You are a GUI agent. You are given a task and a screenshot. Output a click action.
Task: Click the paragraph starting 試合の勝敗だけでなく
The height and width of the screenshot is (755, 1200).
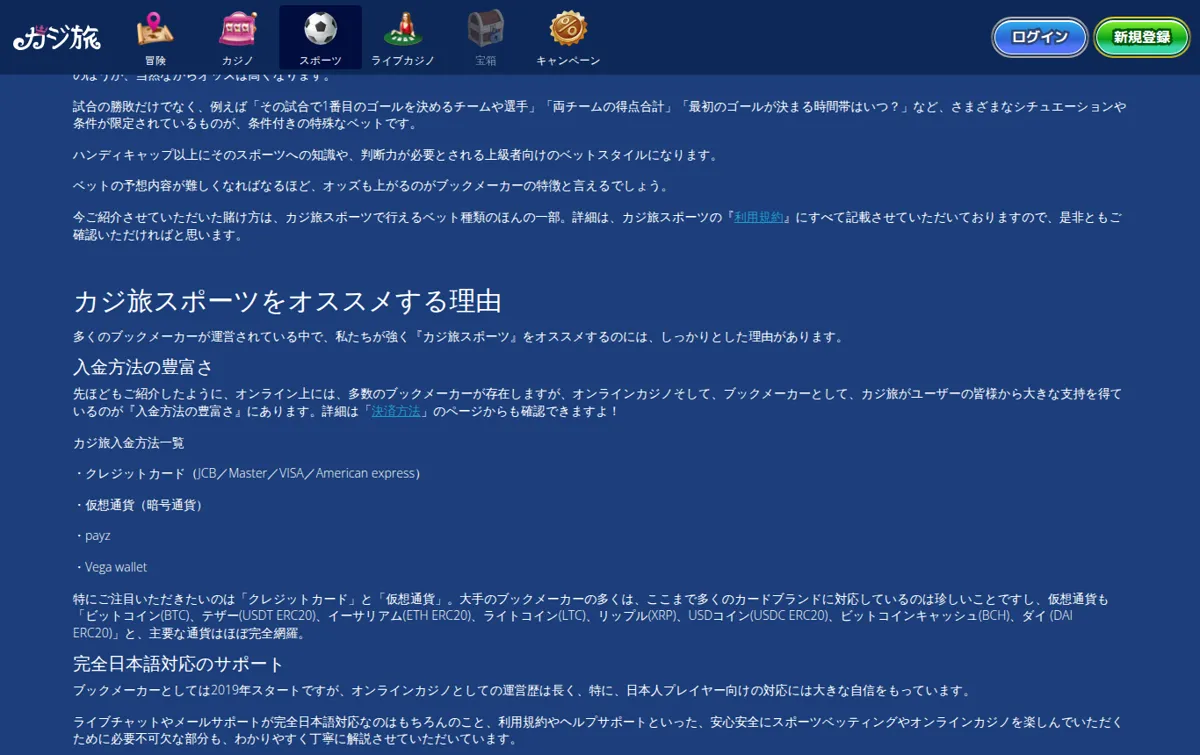pos(600,115)
